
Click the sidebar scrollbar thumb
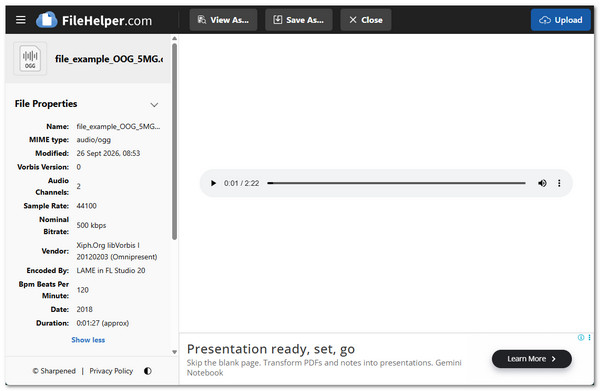(174, 142)
